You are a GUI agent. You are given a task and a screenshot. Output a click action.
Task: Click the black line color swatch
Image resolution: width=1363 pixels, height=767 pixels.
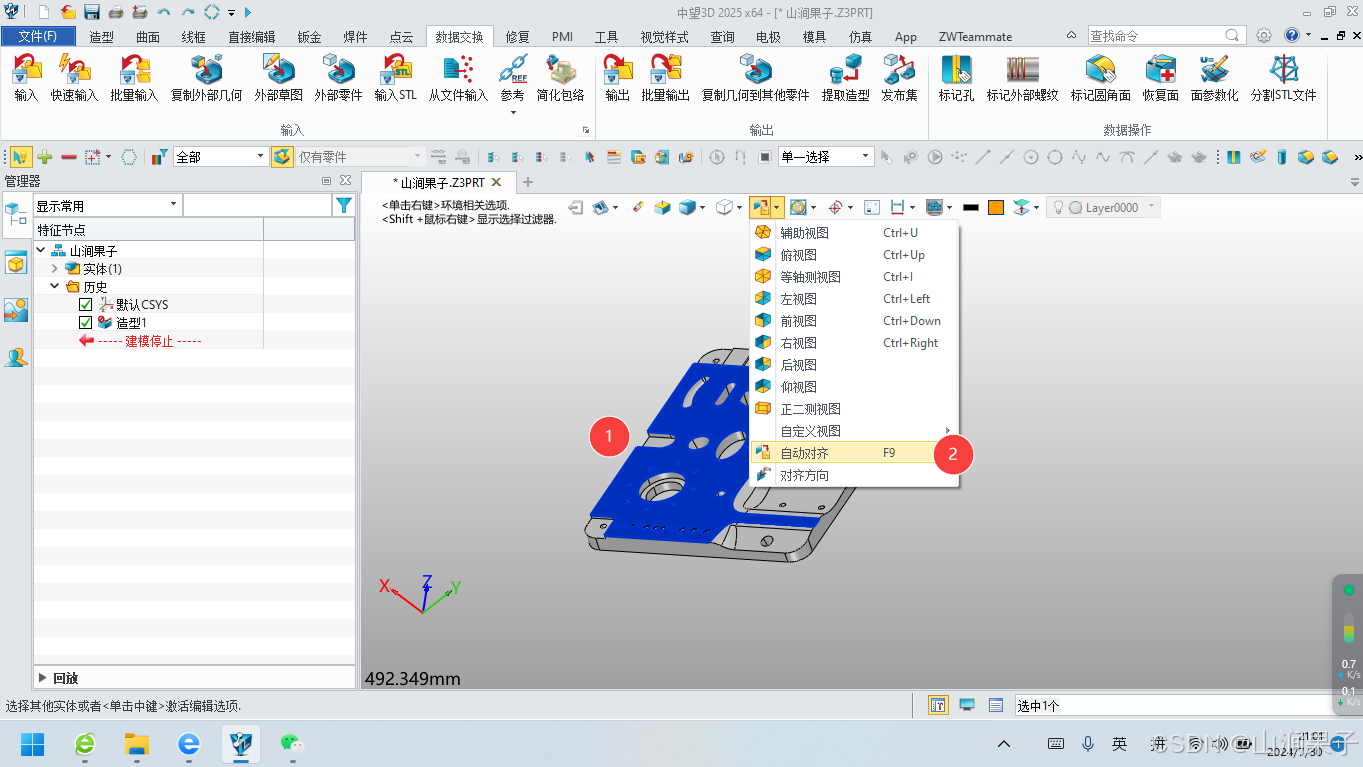[x=970, y=207]
